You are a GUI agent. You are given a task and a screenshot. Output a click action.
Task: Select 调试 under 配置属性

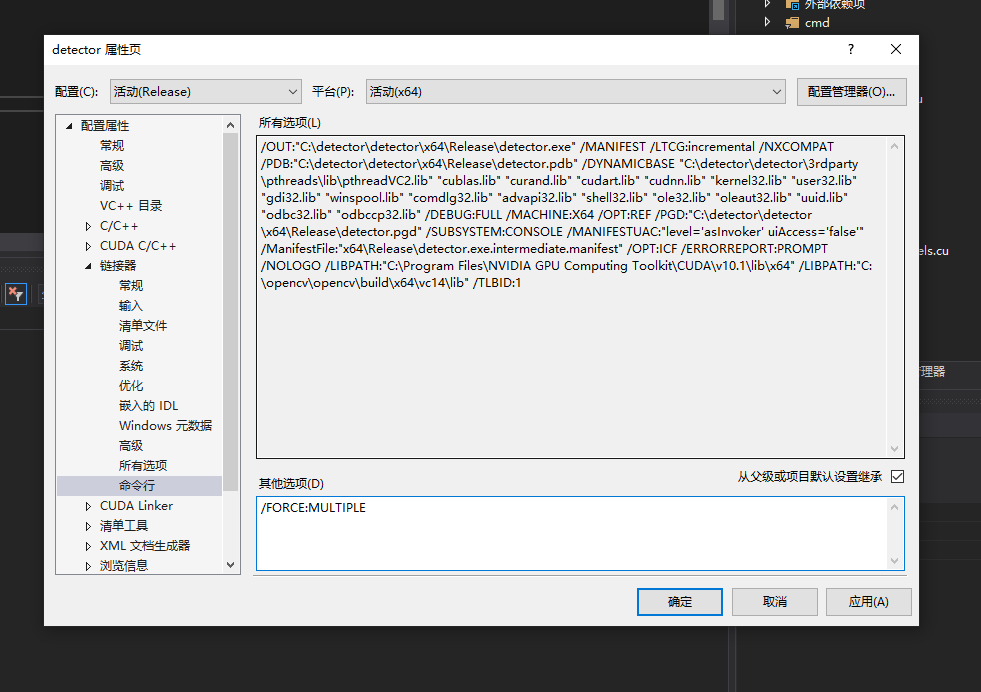[x=112, y=186]
